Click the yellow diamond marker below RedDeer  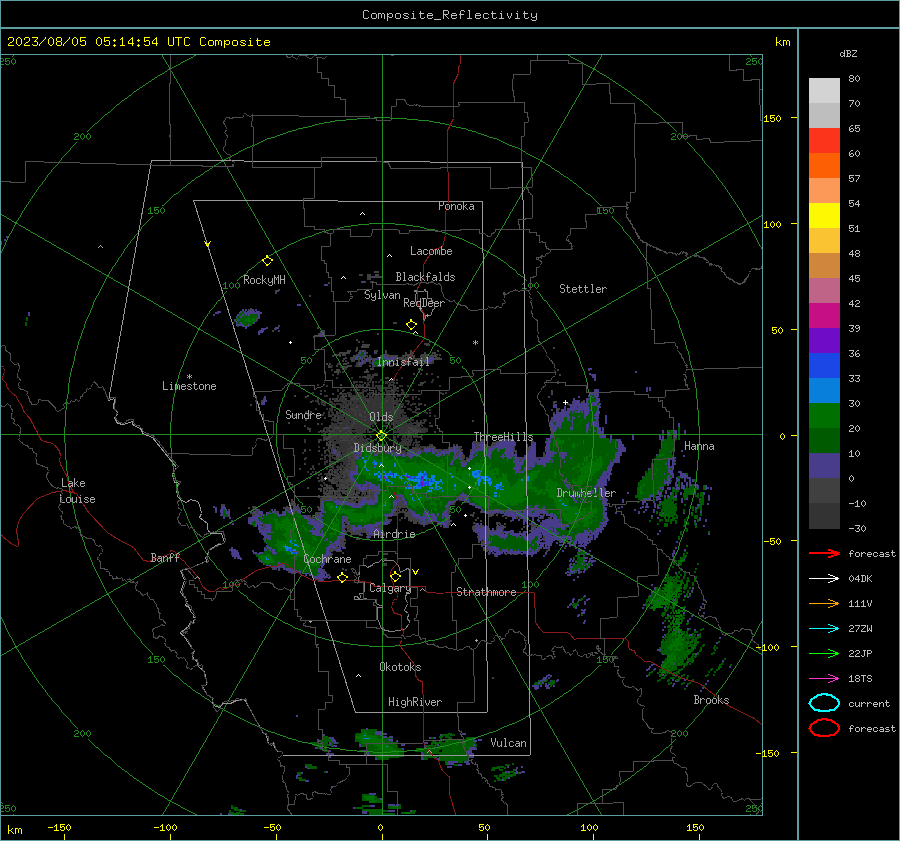[x=411, y=325]
